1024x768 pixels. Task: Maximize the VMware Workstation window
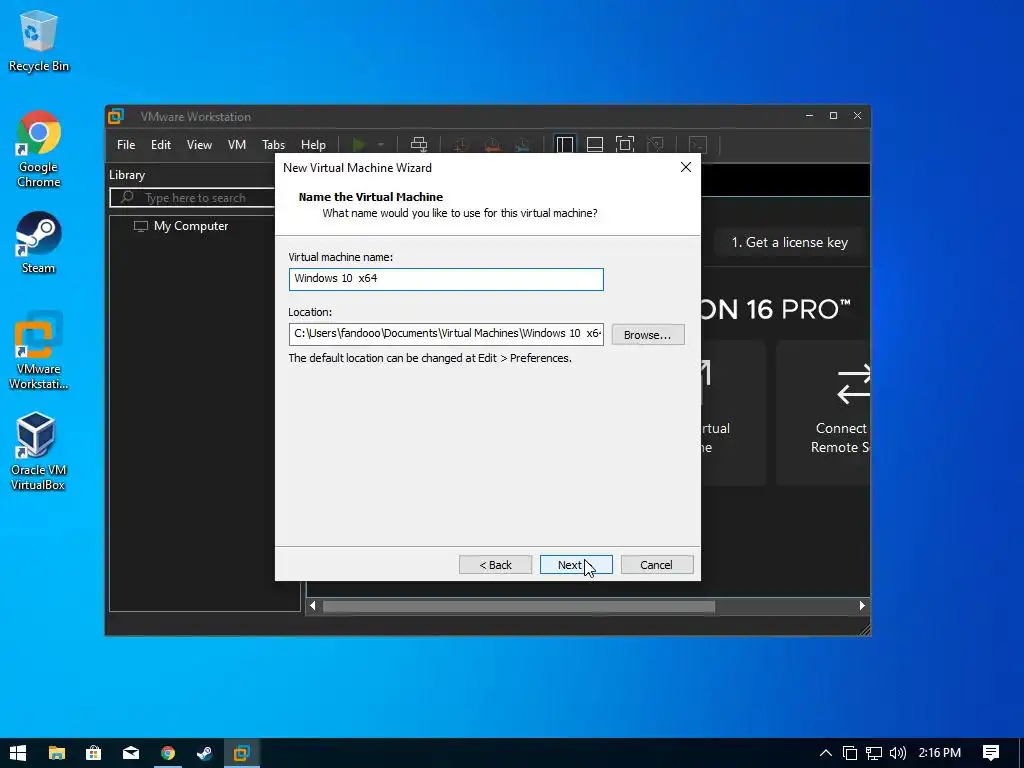(x=833, y=116)
